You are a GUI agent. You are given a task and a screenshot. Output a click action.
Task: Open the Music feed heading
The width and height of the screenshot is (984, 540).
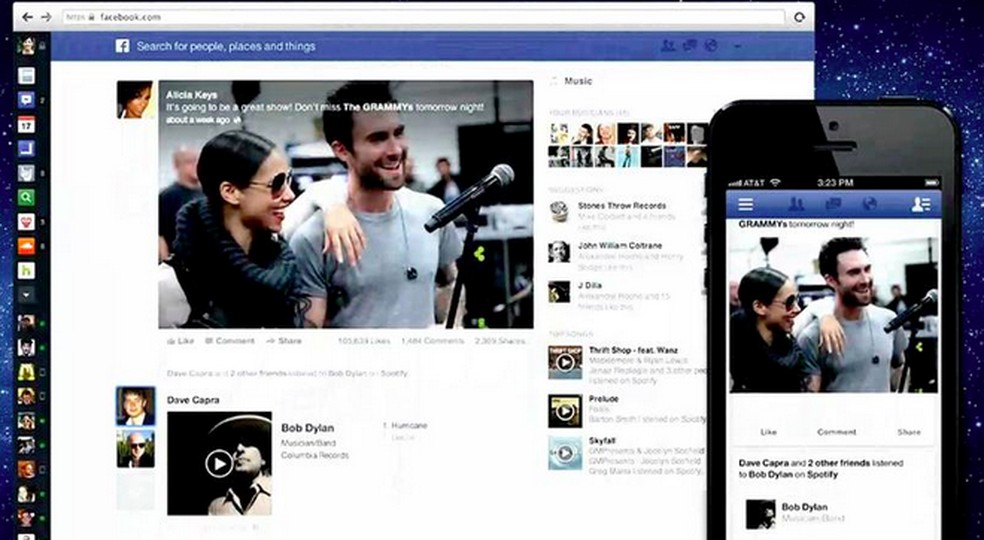tap(578, 81)
